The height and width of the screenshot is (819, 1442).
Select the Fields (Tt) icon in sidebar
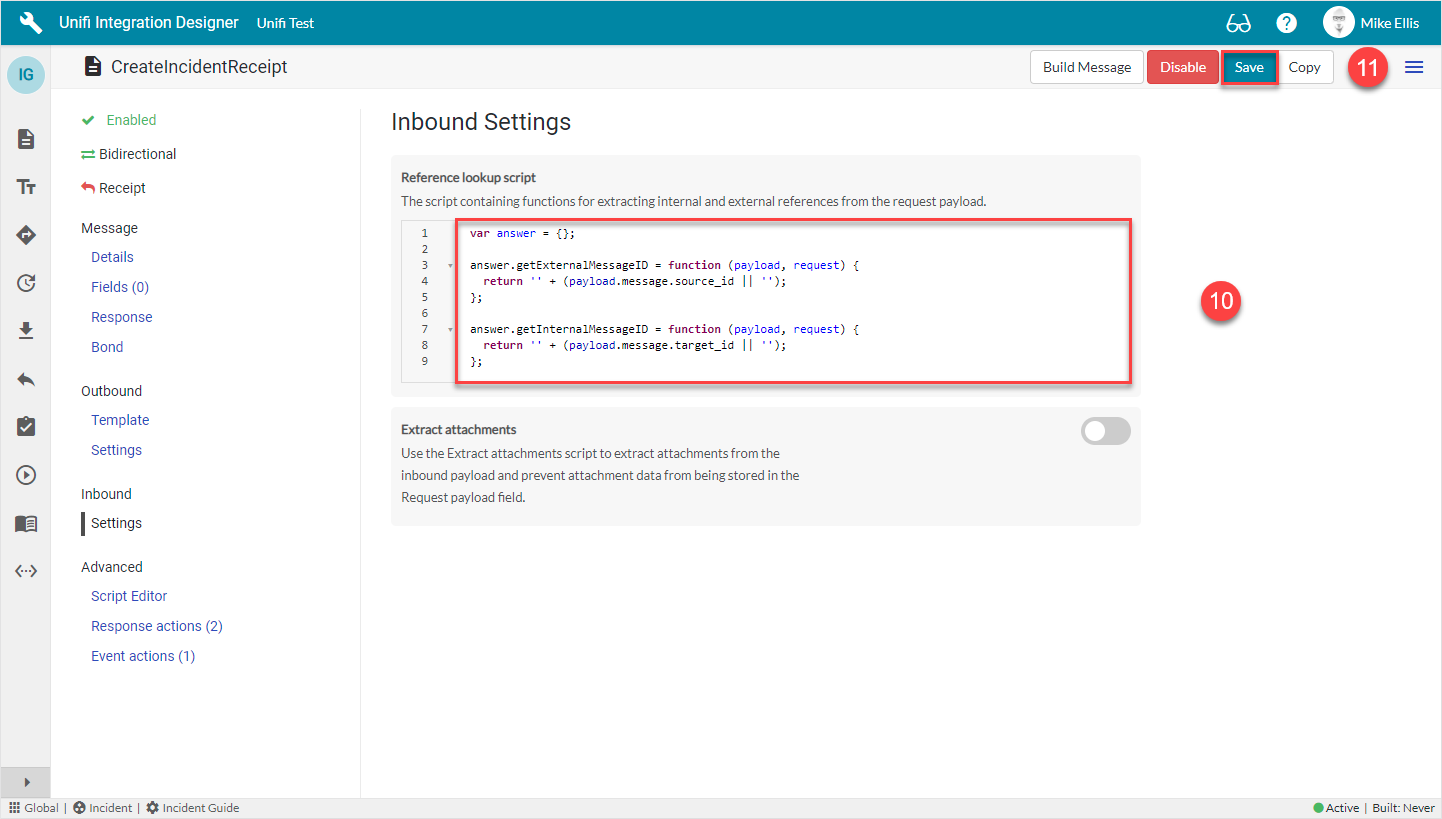[25, 186]
